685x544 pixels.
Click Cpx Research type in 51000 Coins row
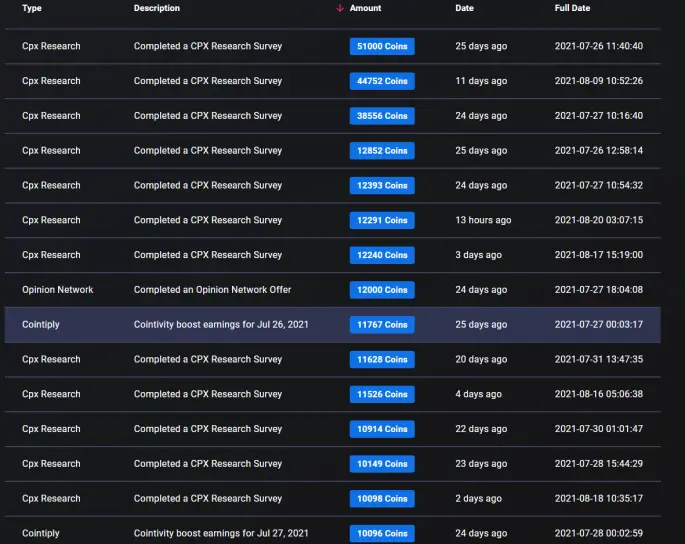[51, 46]
